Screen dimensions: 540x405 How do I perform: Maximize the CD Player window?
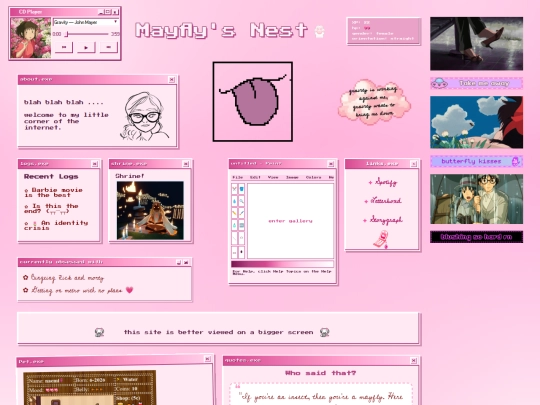[108, 12]
